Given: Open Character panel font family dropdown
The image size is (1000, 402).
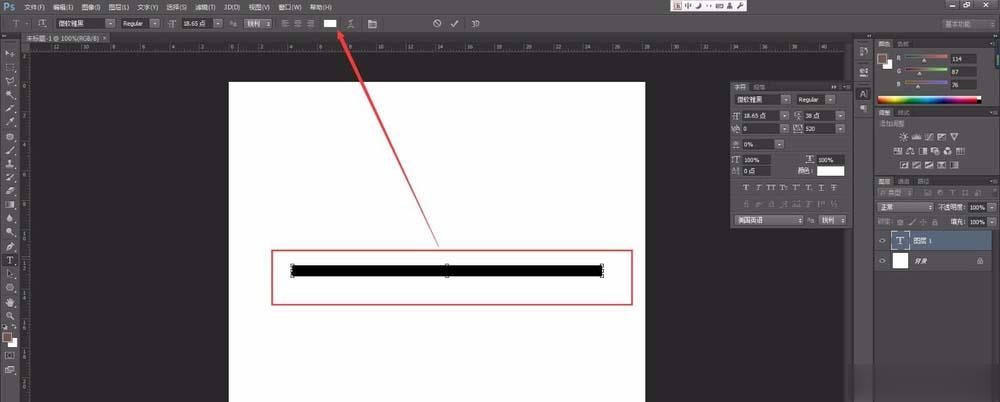Looking at the screenshot, I should tap(786, 100).
